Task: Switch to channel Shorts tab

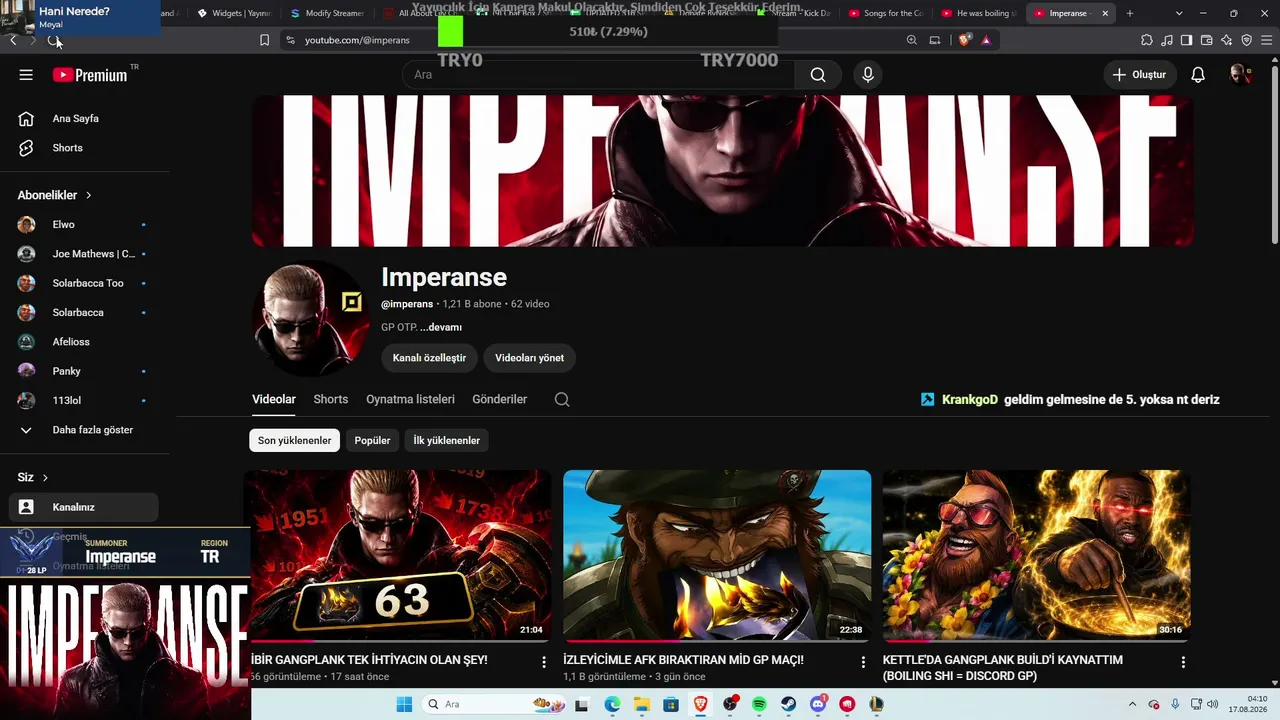Action: [331, 399]
